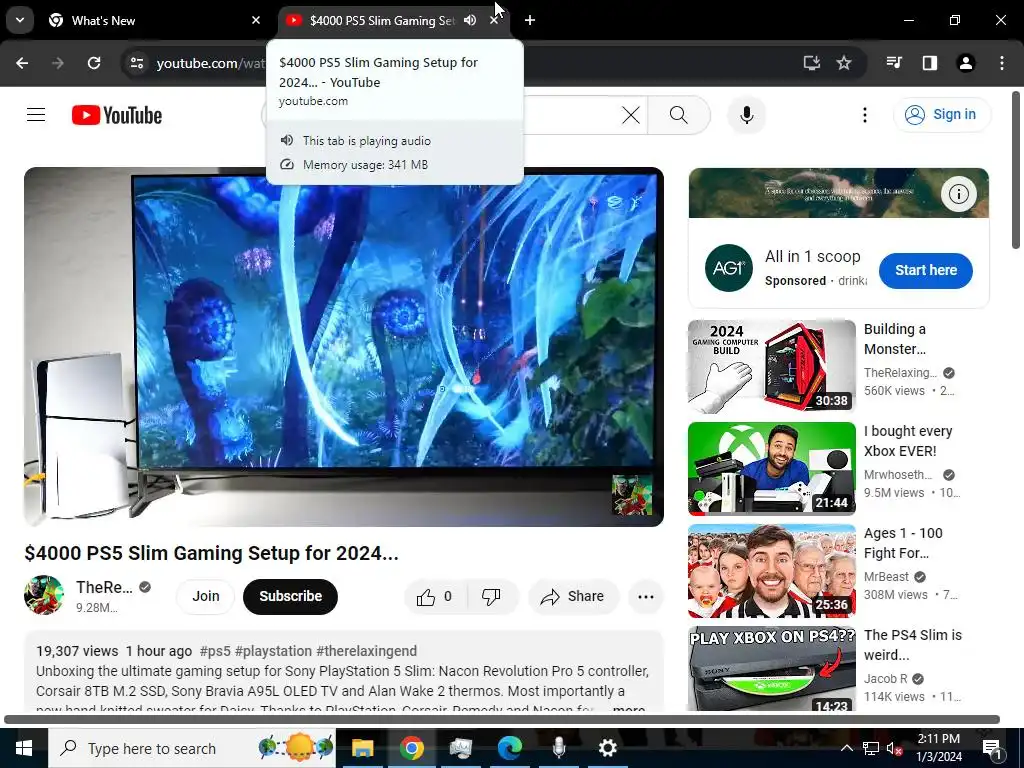Go to the YouTube home logo
Image resolution: width=1024 pixels, height=768 pixels.
(x=117, y=115)
